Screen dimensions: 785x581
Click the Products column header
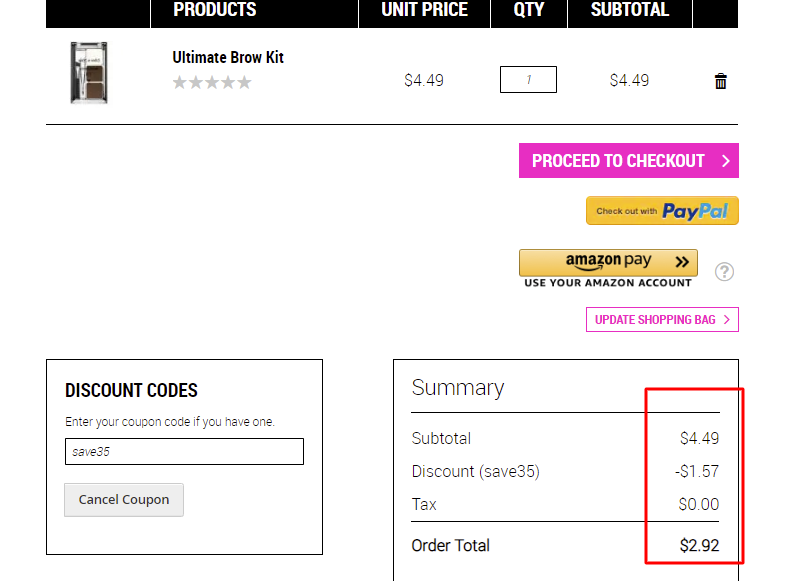click(215, 10)
